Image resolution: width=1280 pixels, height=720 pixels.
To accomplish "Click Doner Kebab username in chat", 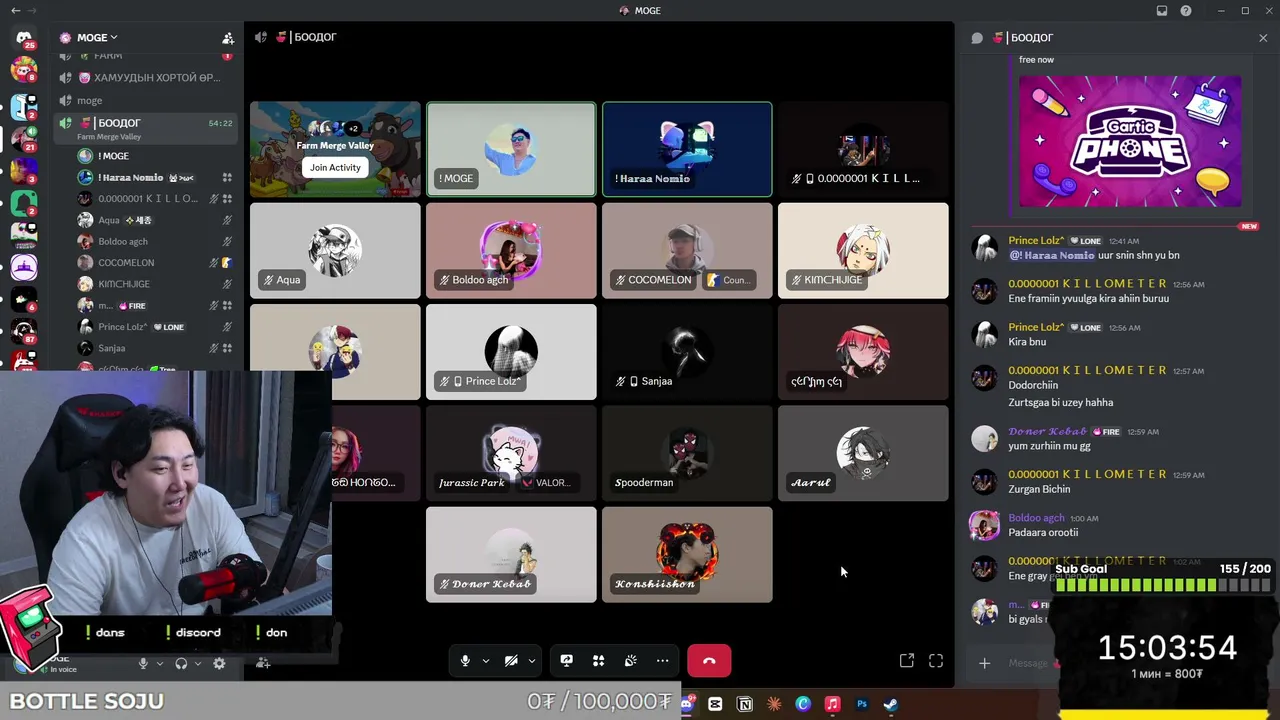I will pyautogui.click(x=1047, y=431).
